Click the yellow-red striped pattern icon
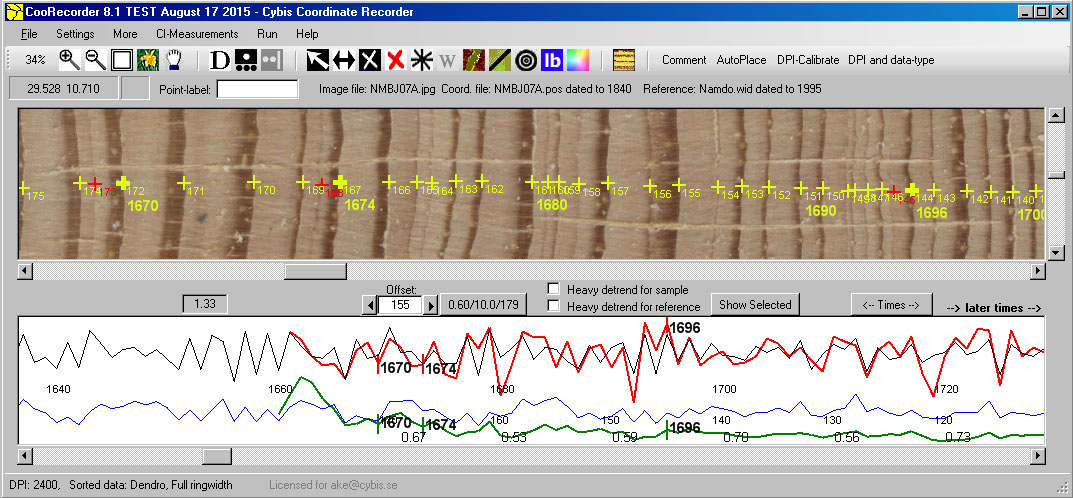The width and height of the screenshot is (1073, 498). pyautogui.click(x=623, y=60)
